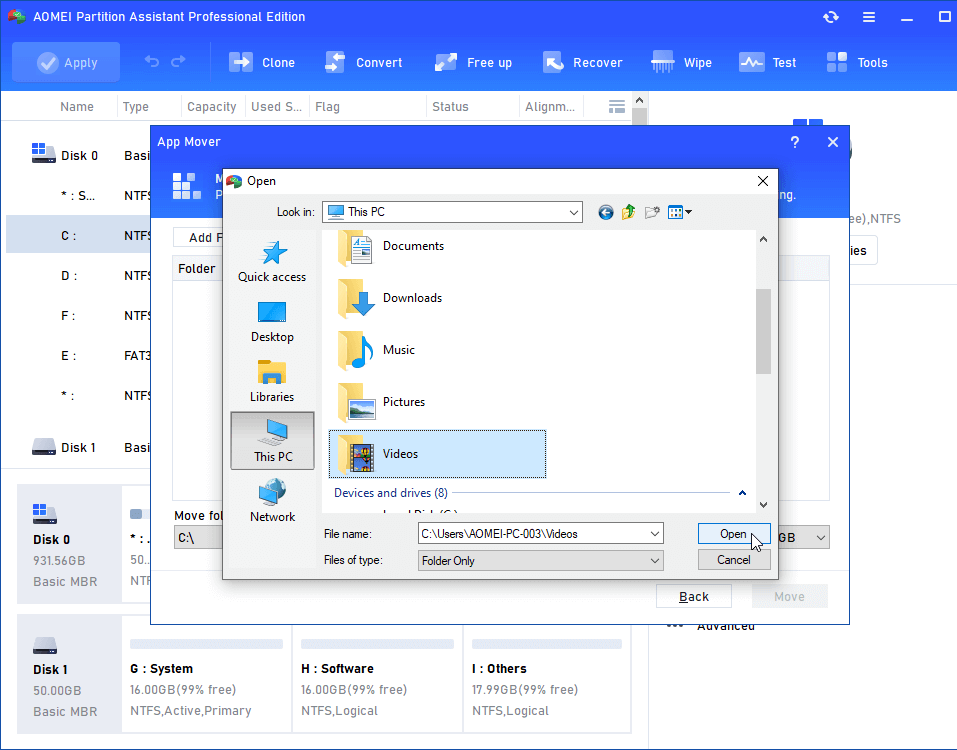Image resolution: width=957 pixels, height=750 pixels.
Task: Click the file list scroll up arrow
Action: [x=763, y=239]
